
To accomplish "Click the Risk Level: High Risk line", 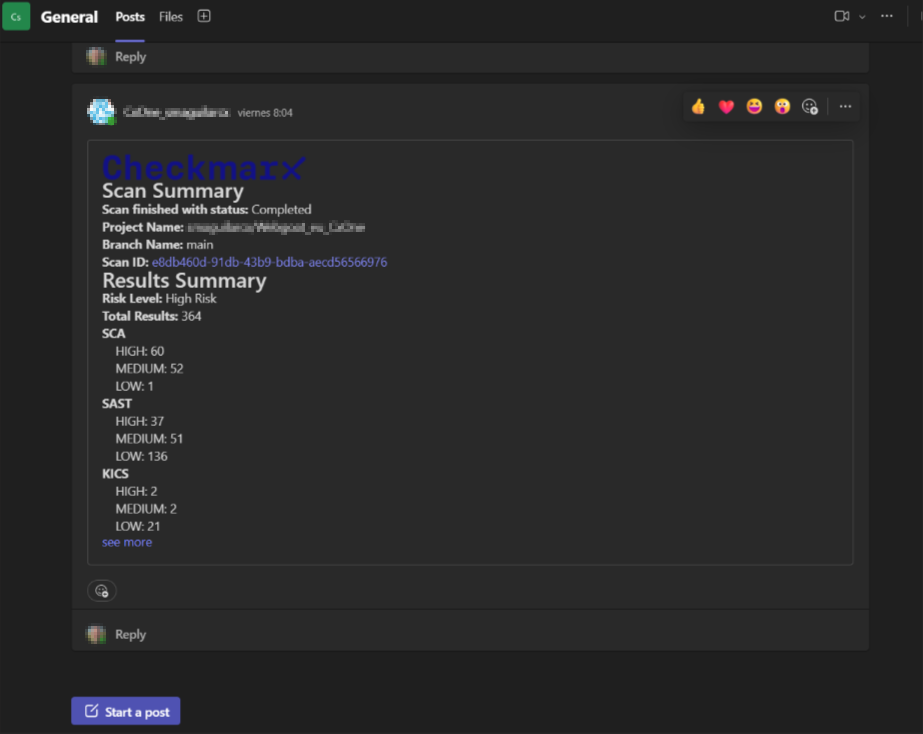I will click(x=160, y=298).
